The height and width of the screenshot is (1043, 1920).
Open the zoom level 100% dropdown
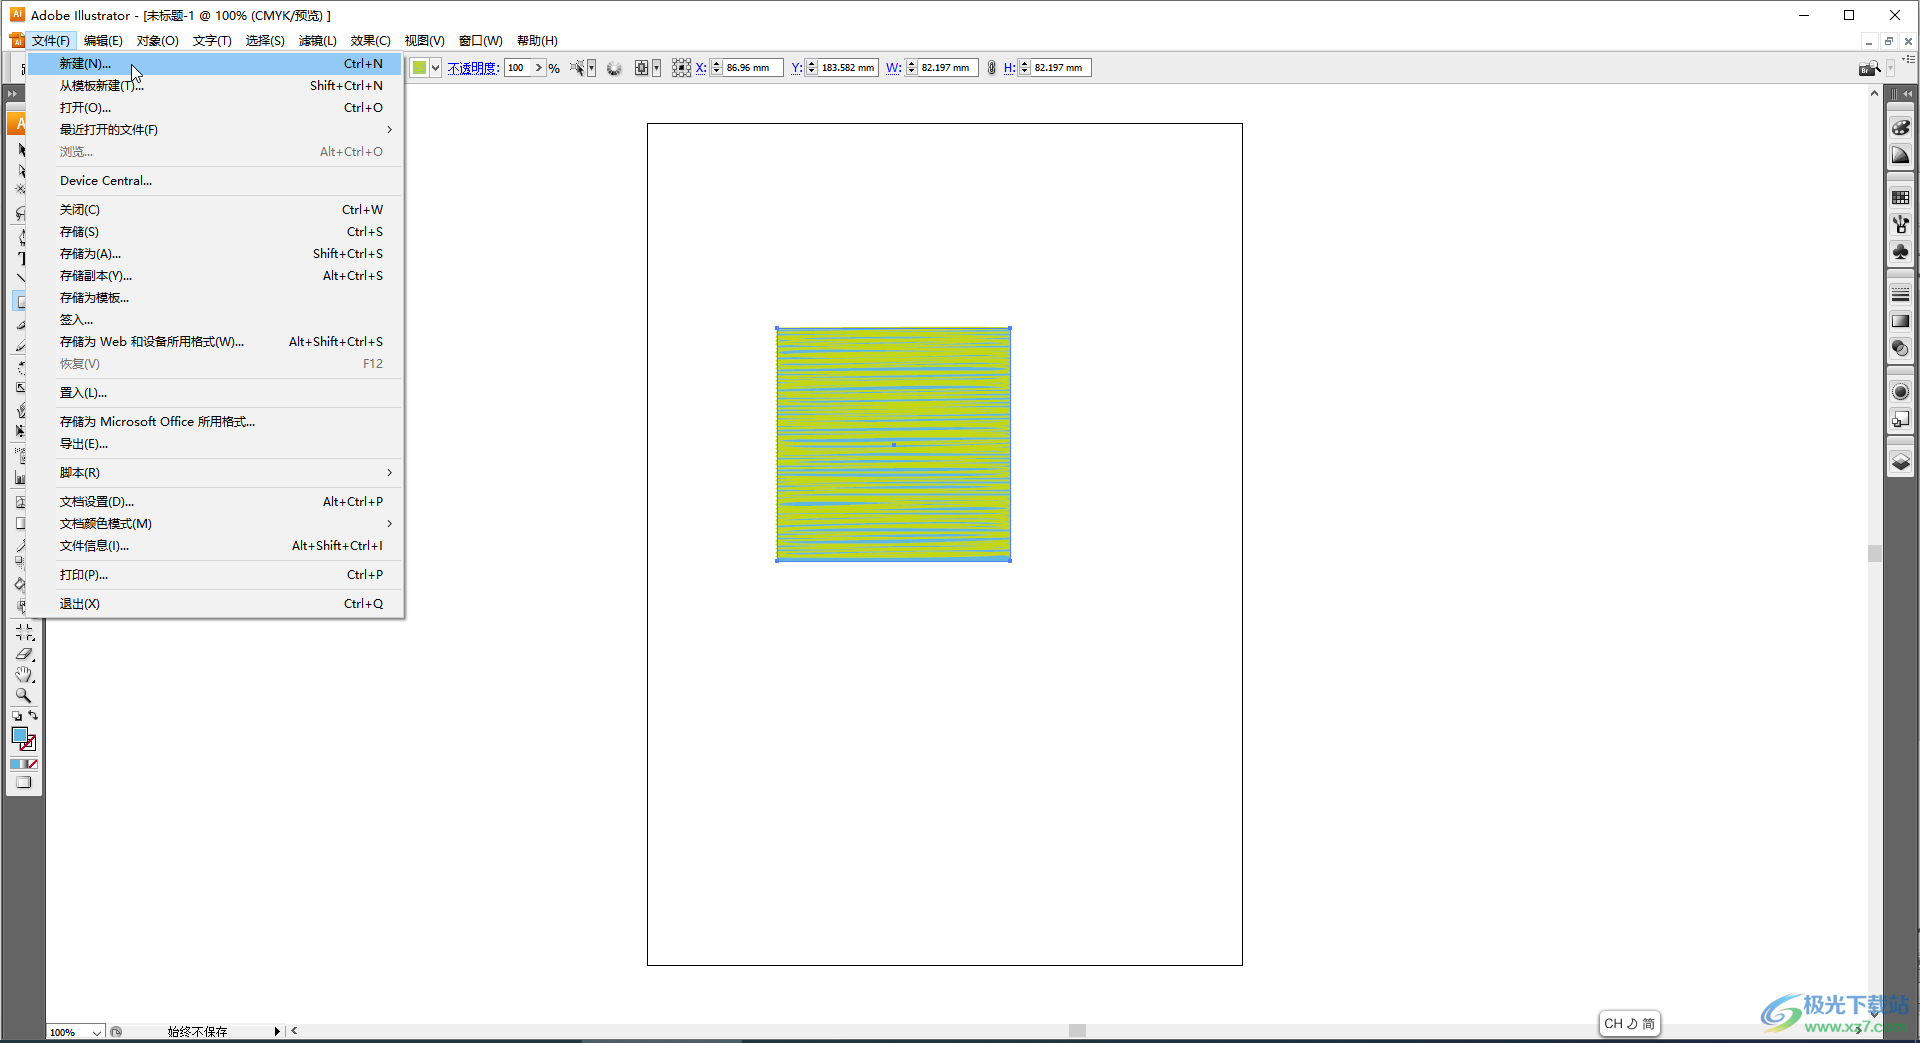(x=96, y=1032)
